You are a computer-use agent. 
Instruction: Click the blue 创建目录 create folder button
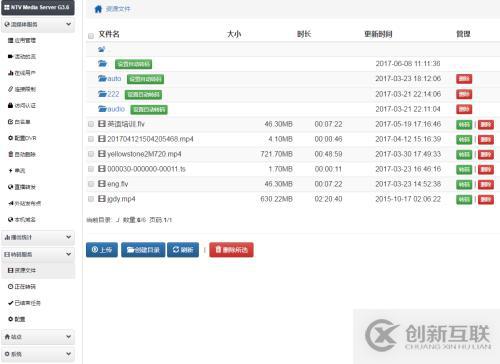[143, 250]
